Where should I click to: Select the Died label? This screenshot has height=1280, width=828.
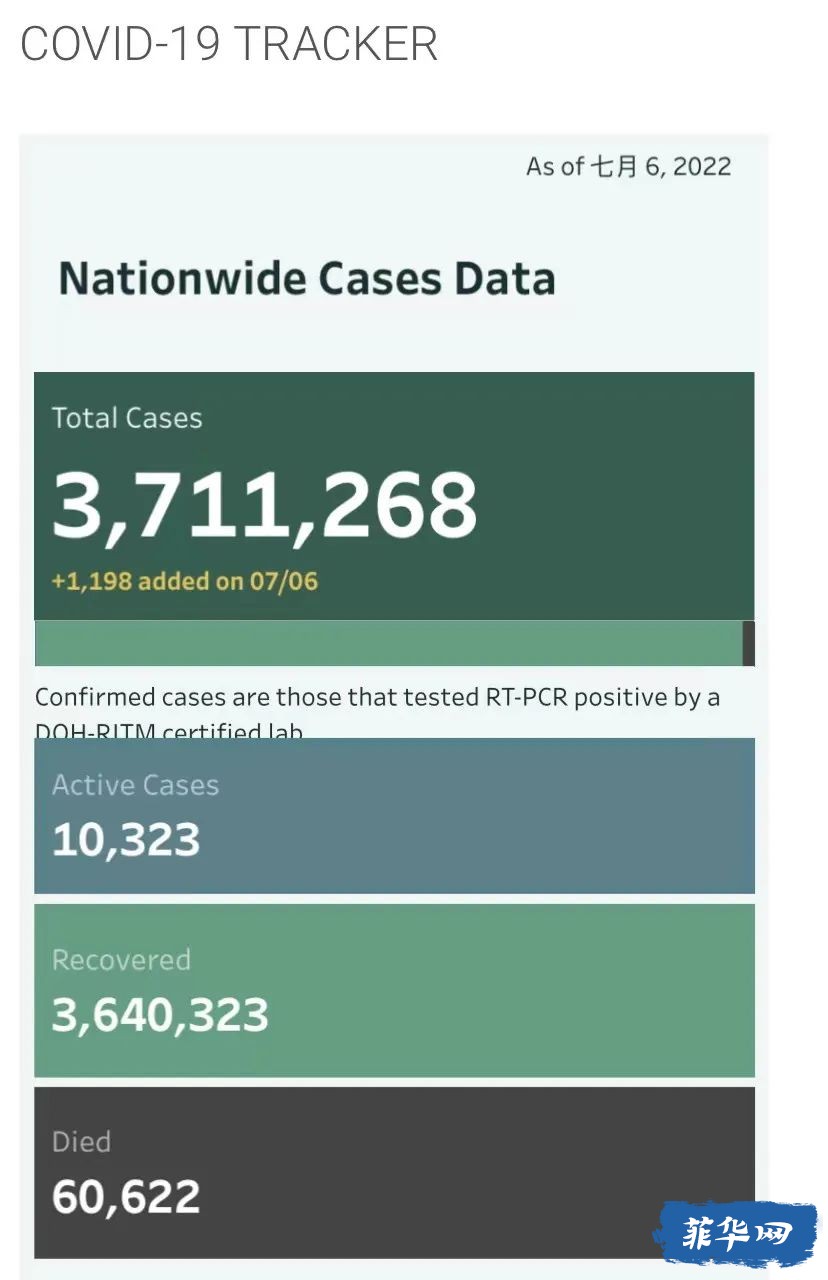point(81,1141)
